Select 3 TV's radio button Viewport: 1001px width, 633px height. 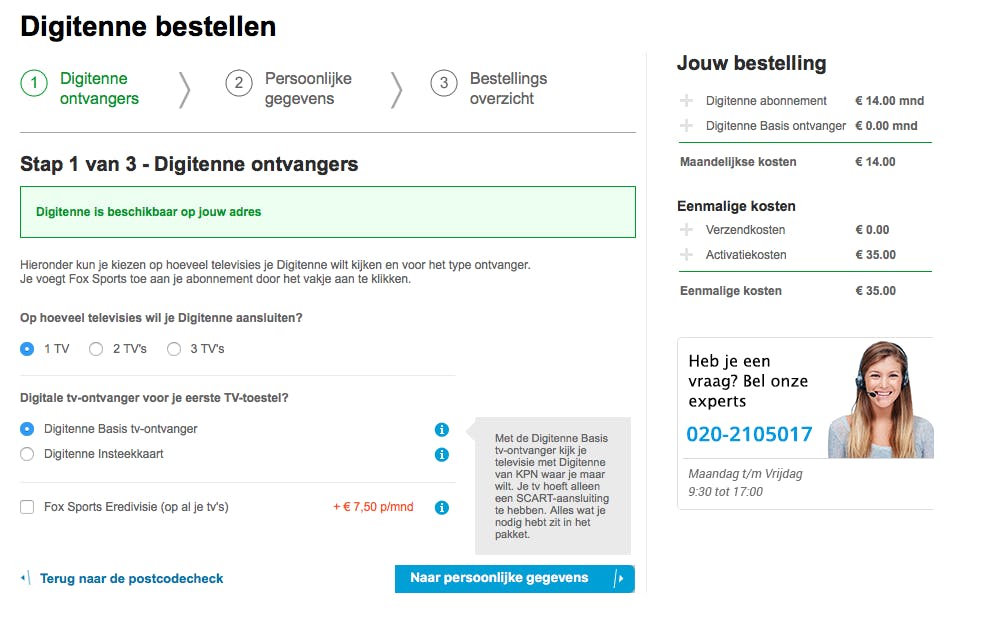pos(174,349)
